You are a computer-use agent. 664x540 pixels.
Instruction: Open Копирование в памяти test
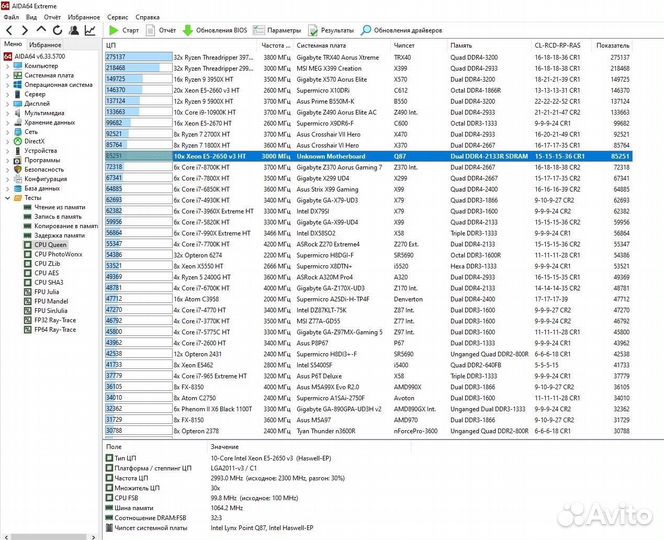pyautogui.click(x=61, y=226)
